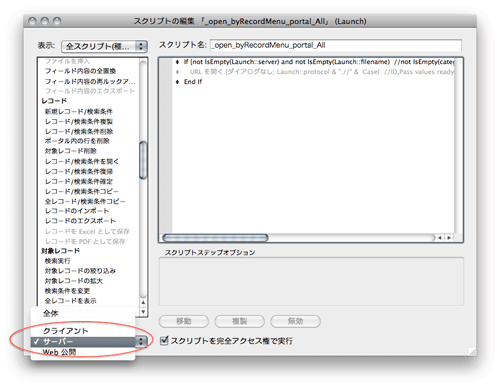The height and width of the screenshot is (388, 500).
Task: Choose クライアント in compatibility popup menu
Action: click(x=83, y=331)
